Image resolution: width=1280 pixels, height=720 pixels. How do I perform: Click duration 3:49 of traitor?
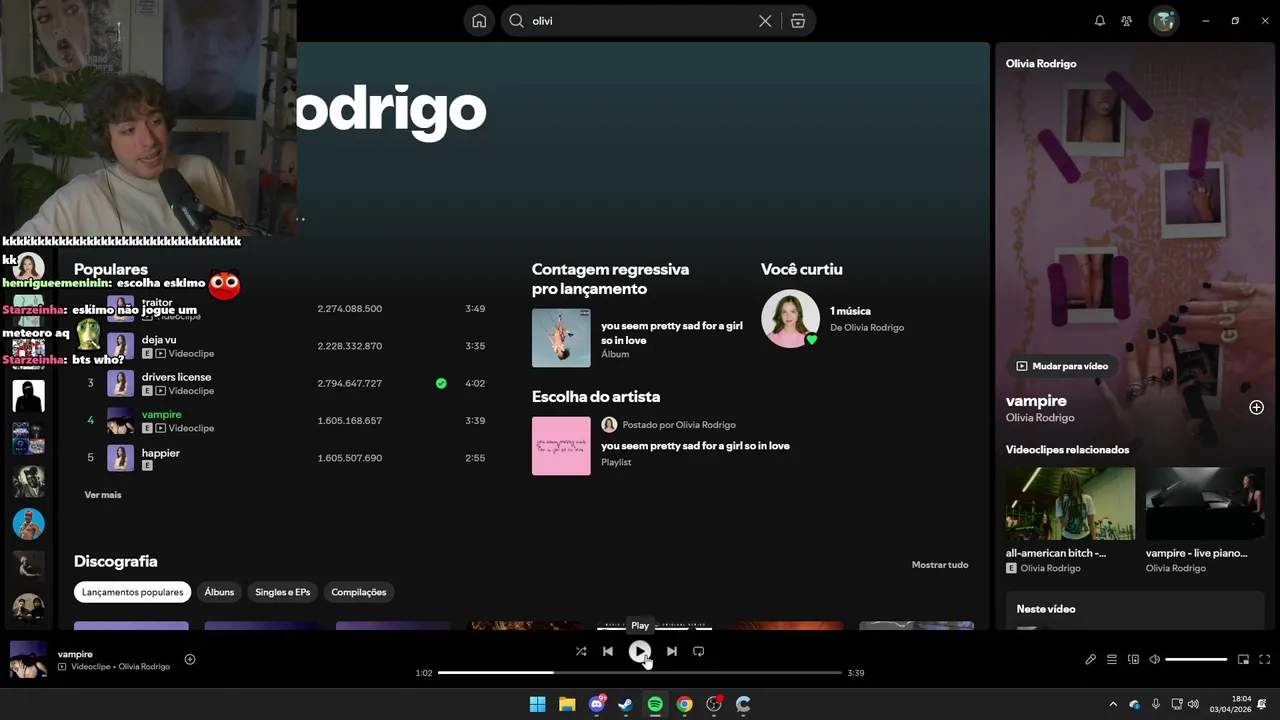click(x=475, y=309)
